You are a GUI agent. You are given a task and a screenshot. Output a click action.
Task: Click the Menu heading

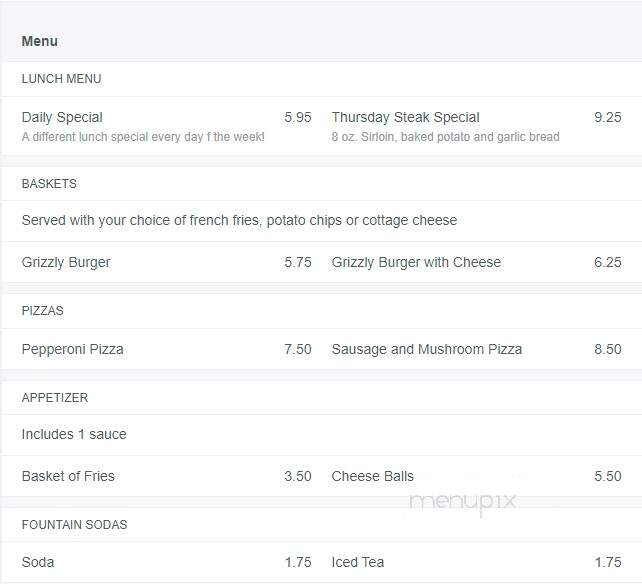[39, 41]
